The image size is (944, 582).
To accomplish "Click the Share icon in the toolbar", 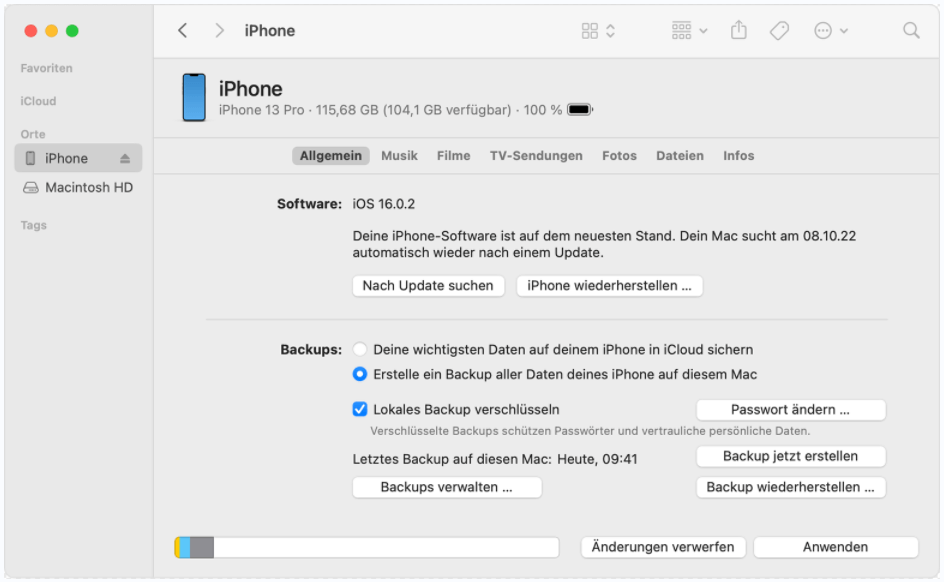I will 739,31.
